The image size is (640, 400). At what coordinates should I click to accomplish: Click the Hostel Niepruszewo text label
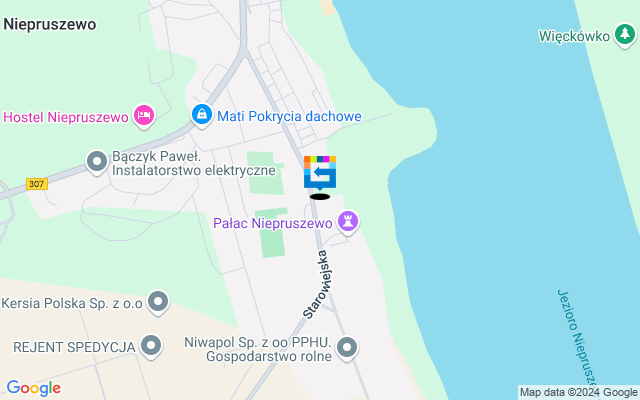[x=66, y=118]
